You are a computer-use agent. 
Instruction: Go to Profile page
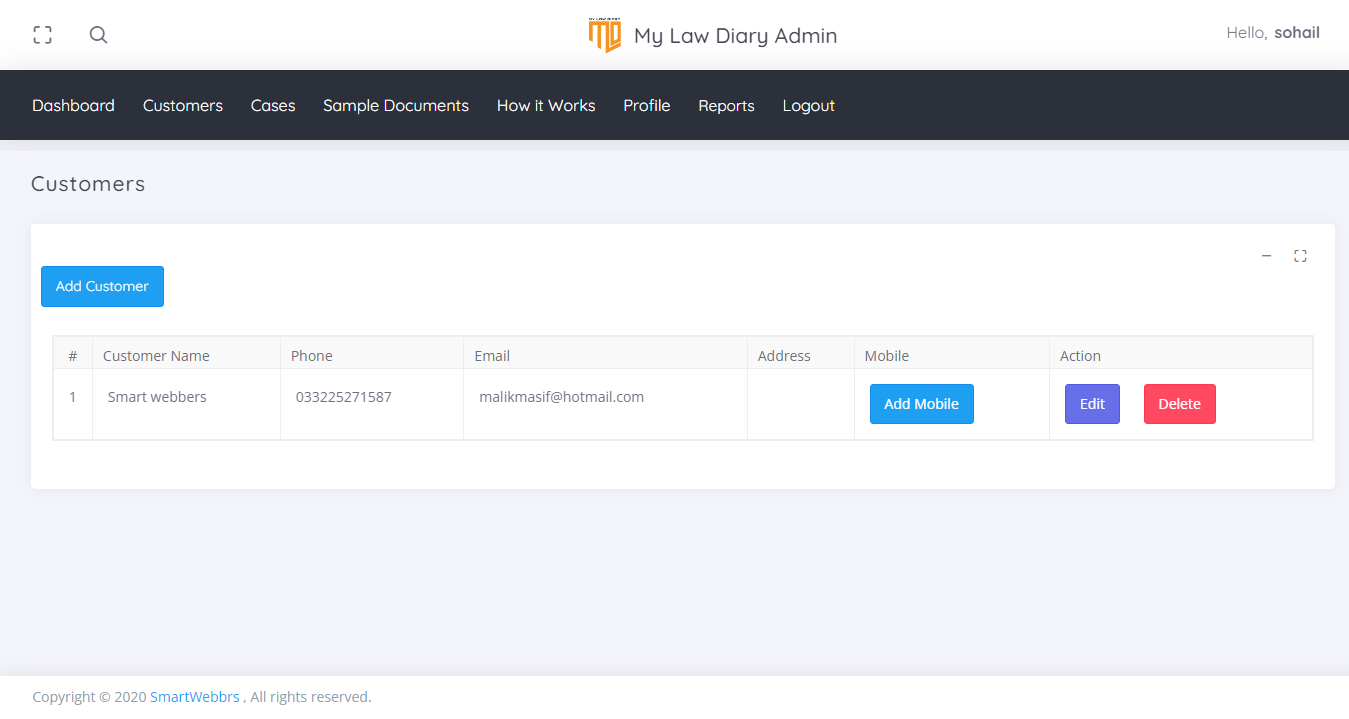646,105
